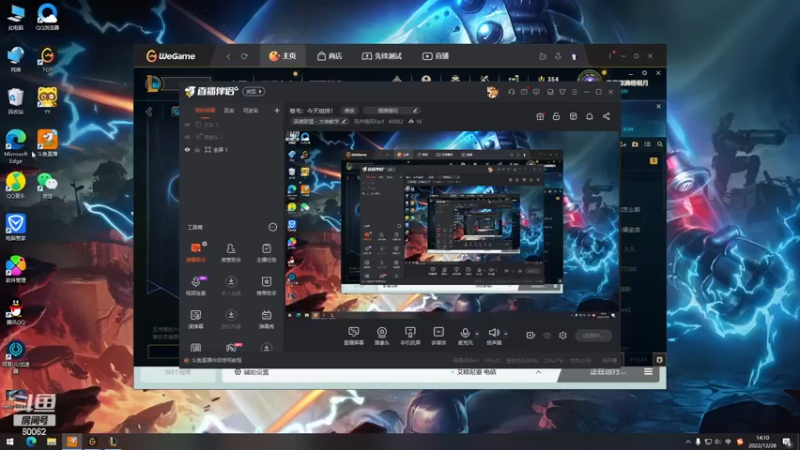Toggle visibility of the 摄像头 1 source
This screenshot has width=800, height=450.
coord(187,137)
